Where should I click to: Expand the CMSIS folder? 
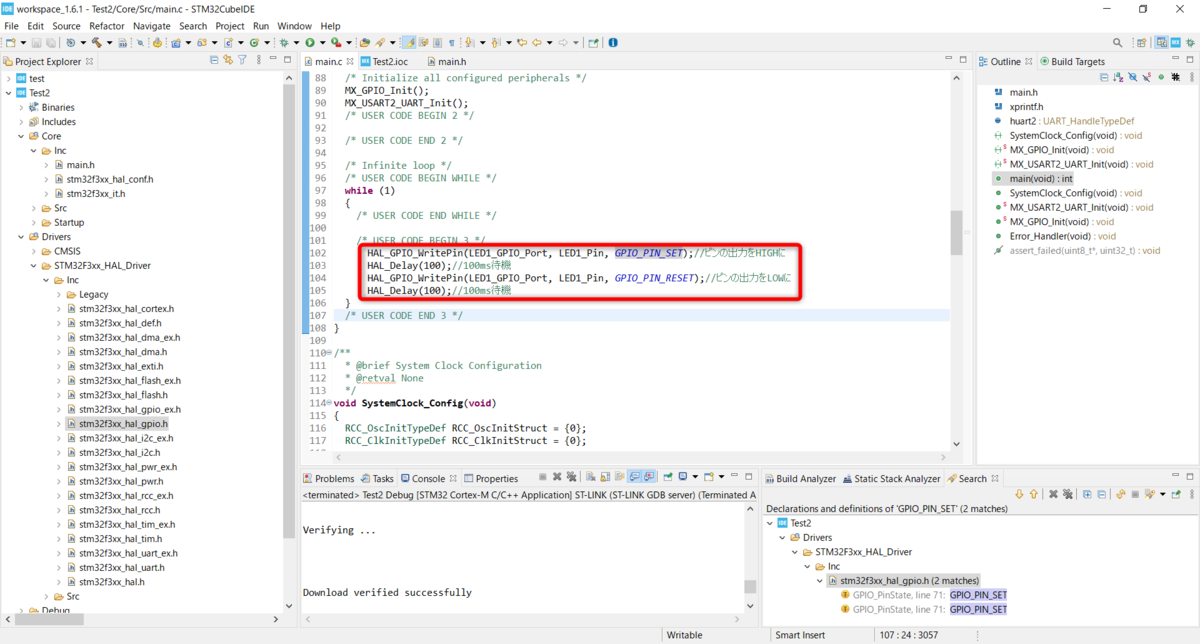(35, 251)
